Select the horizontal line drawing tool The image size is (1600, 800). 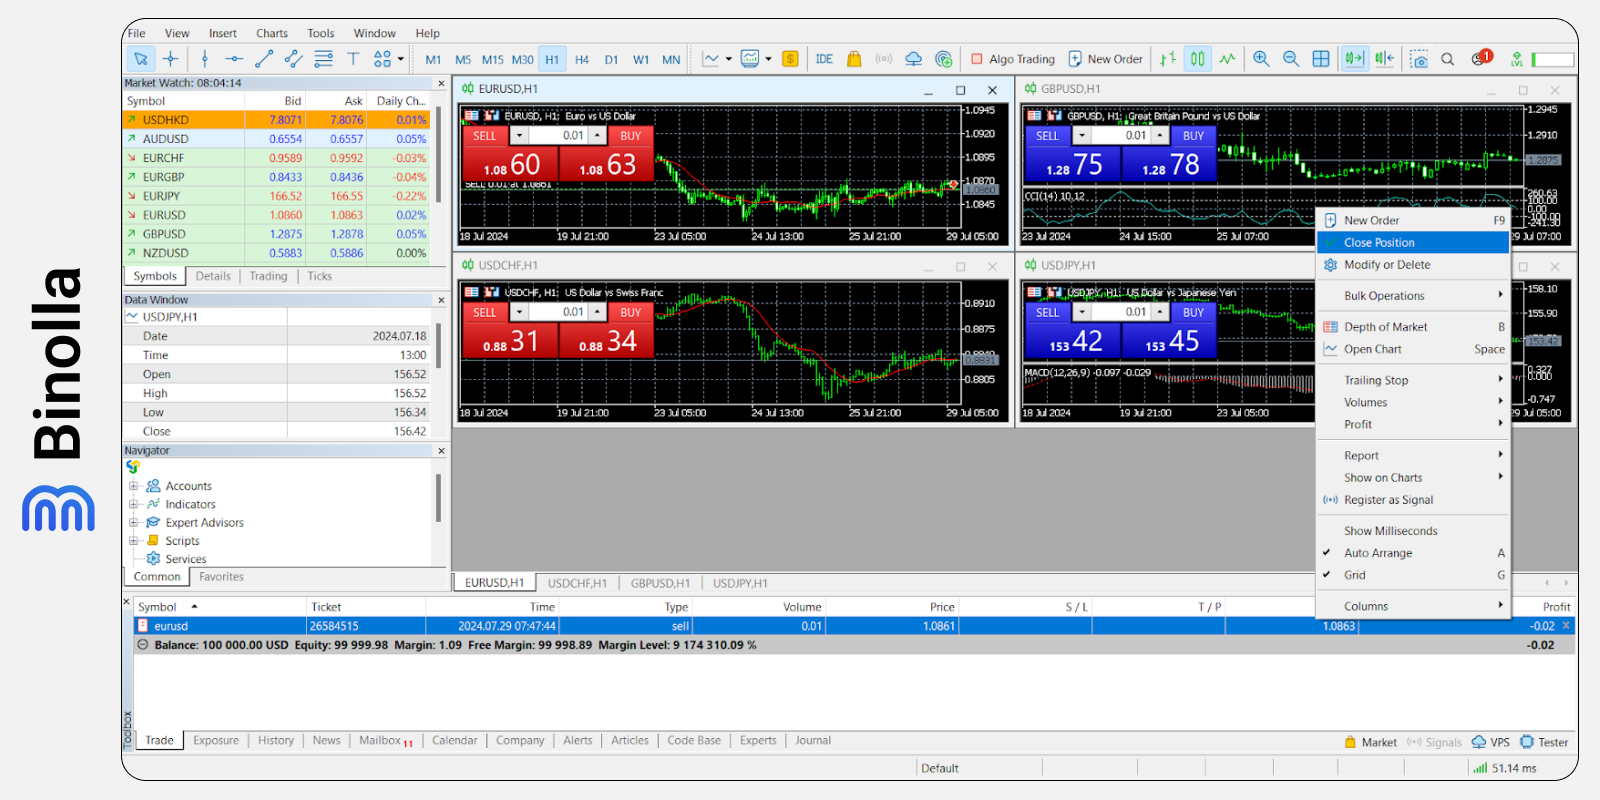pyautogui.click(x=234, y=59)
